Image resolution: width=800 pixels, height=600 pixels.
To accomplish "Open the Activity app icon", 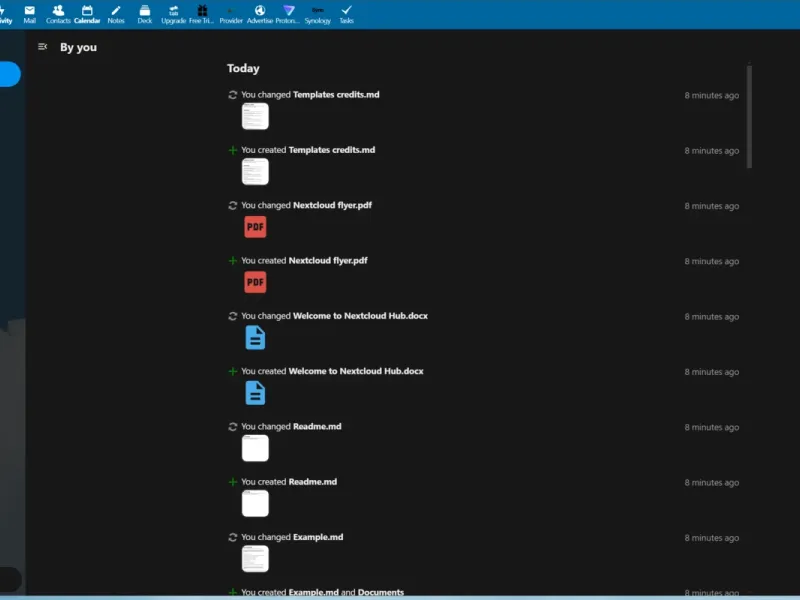I will 6,14.
